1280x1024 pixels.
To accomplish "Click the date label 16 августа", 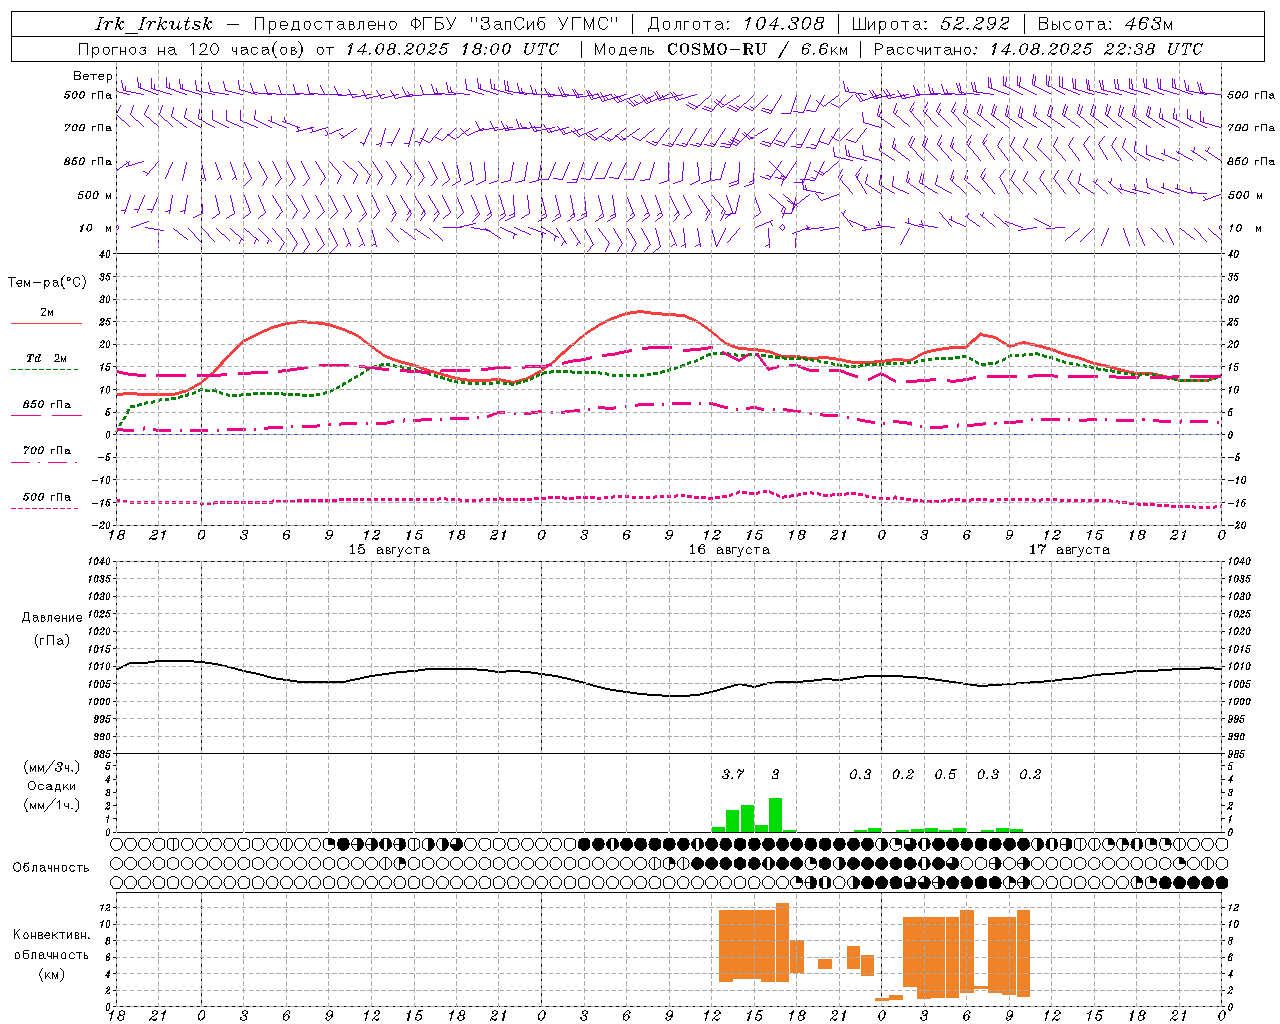I will (x=729, y=550).
